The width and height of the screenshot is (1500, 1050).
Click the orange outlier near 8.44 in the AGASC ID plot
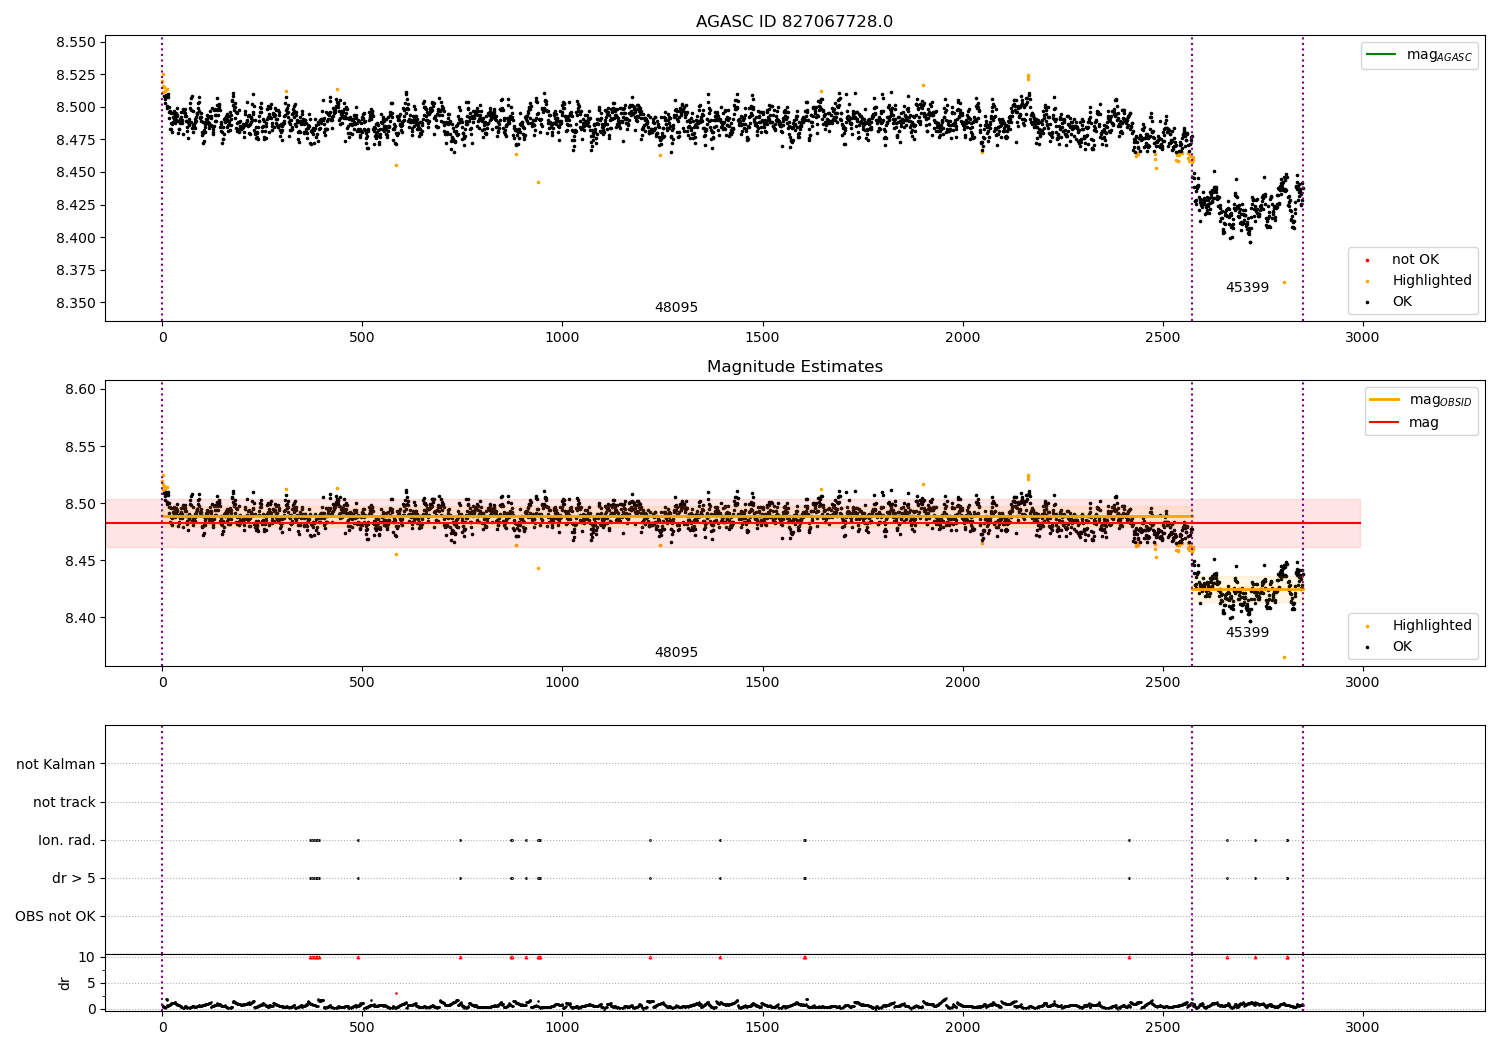[x=538, y=182]
